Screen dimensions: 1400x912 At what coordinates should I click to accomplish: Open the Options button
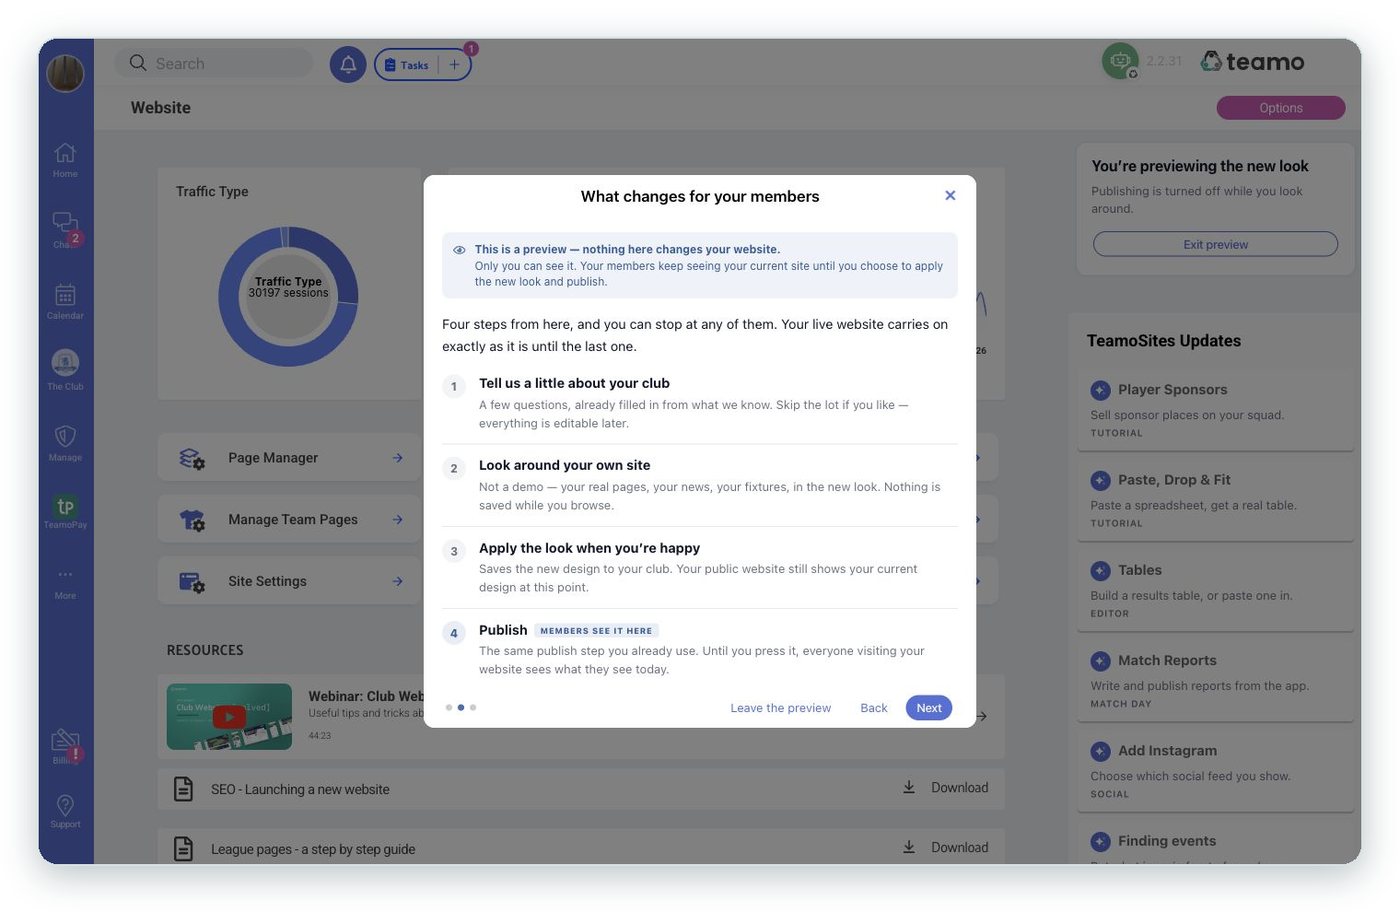(1280, 108)
